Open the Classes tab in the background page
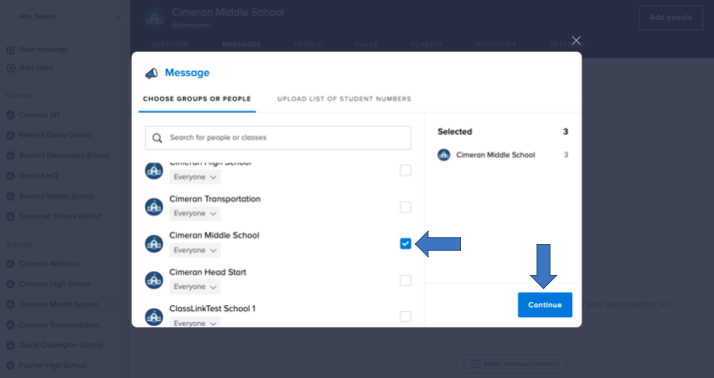Image resolution: width=714 pixels, height=378 pixels. [x=427, y=45]
